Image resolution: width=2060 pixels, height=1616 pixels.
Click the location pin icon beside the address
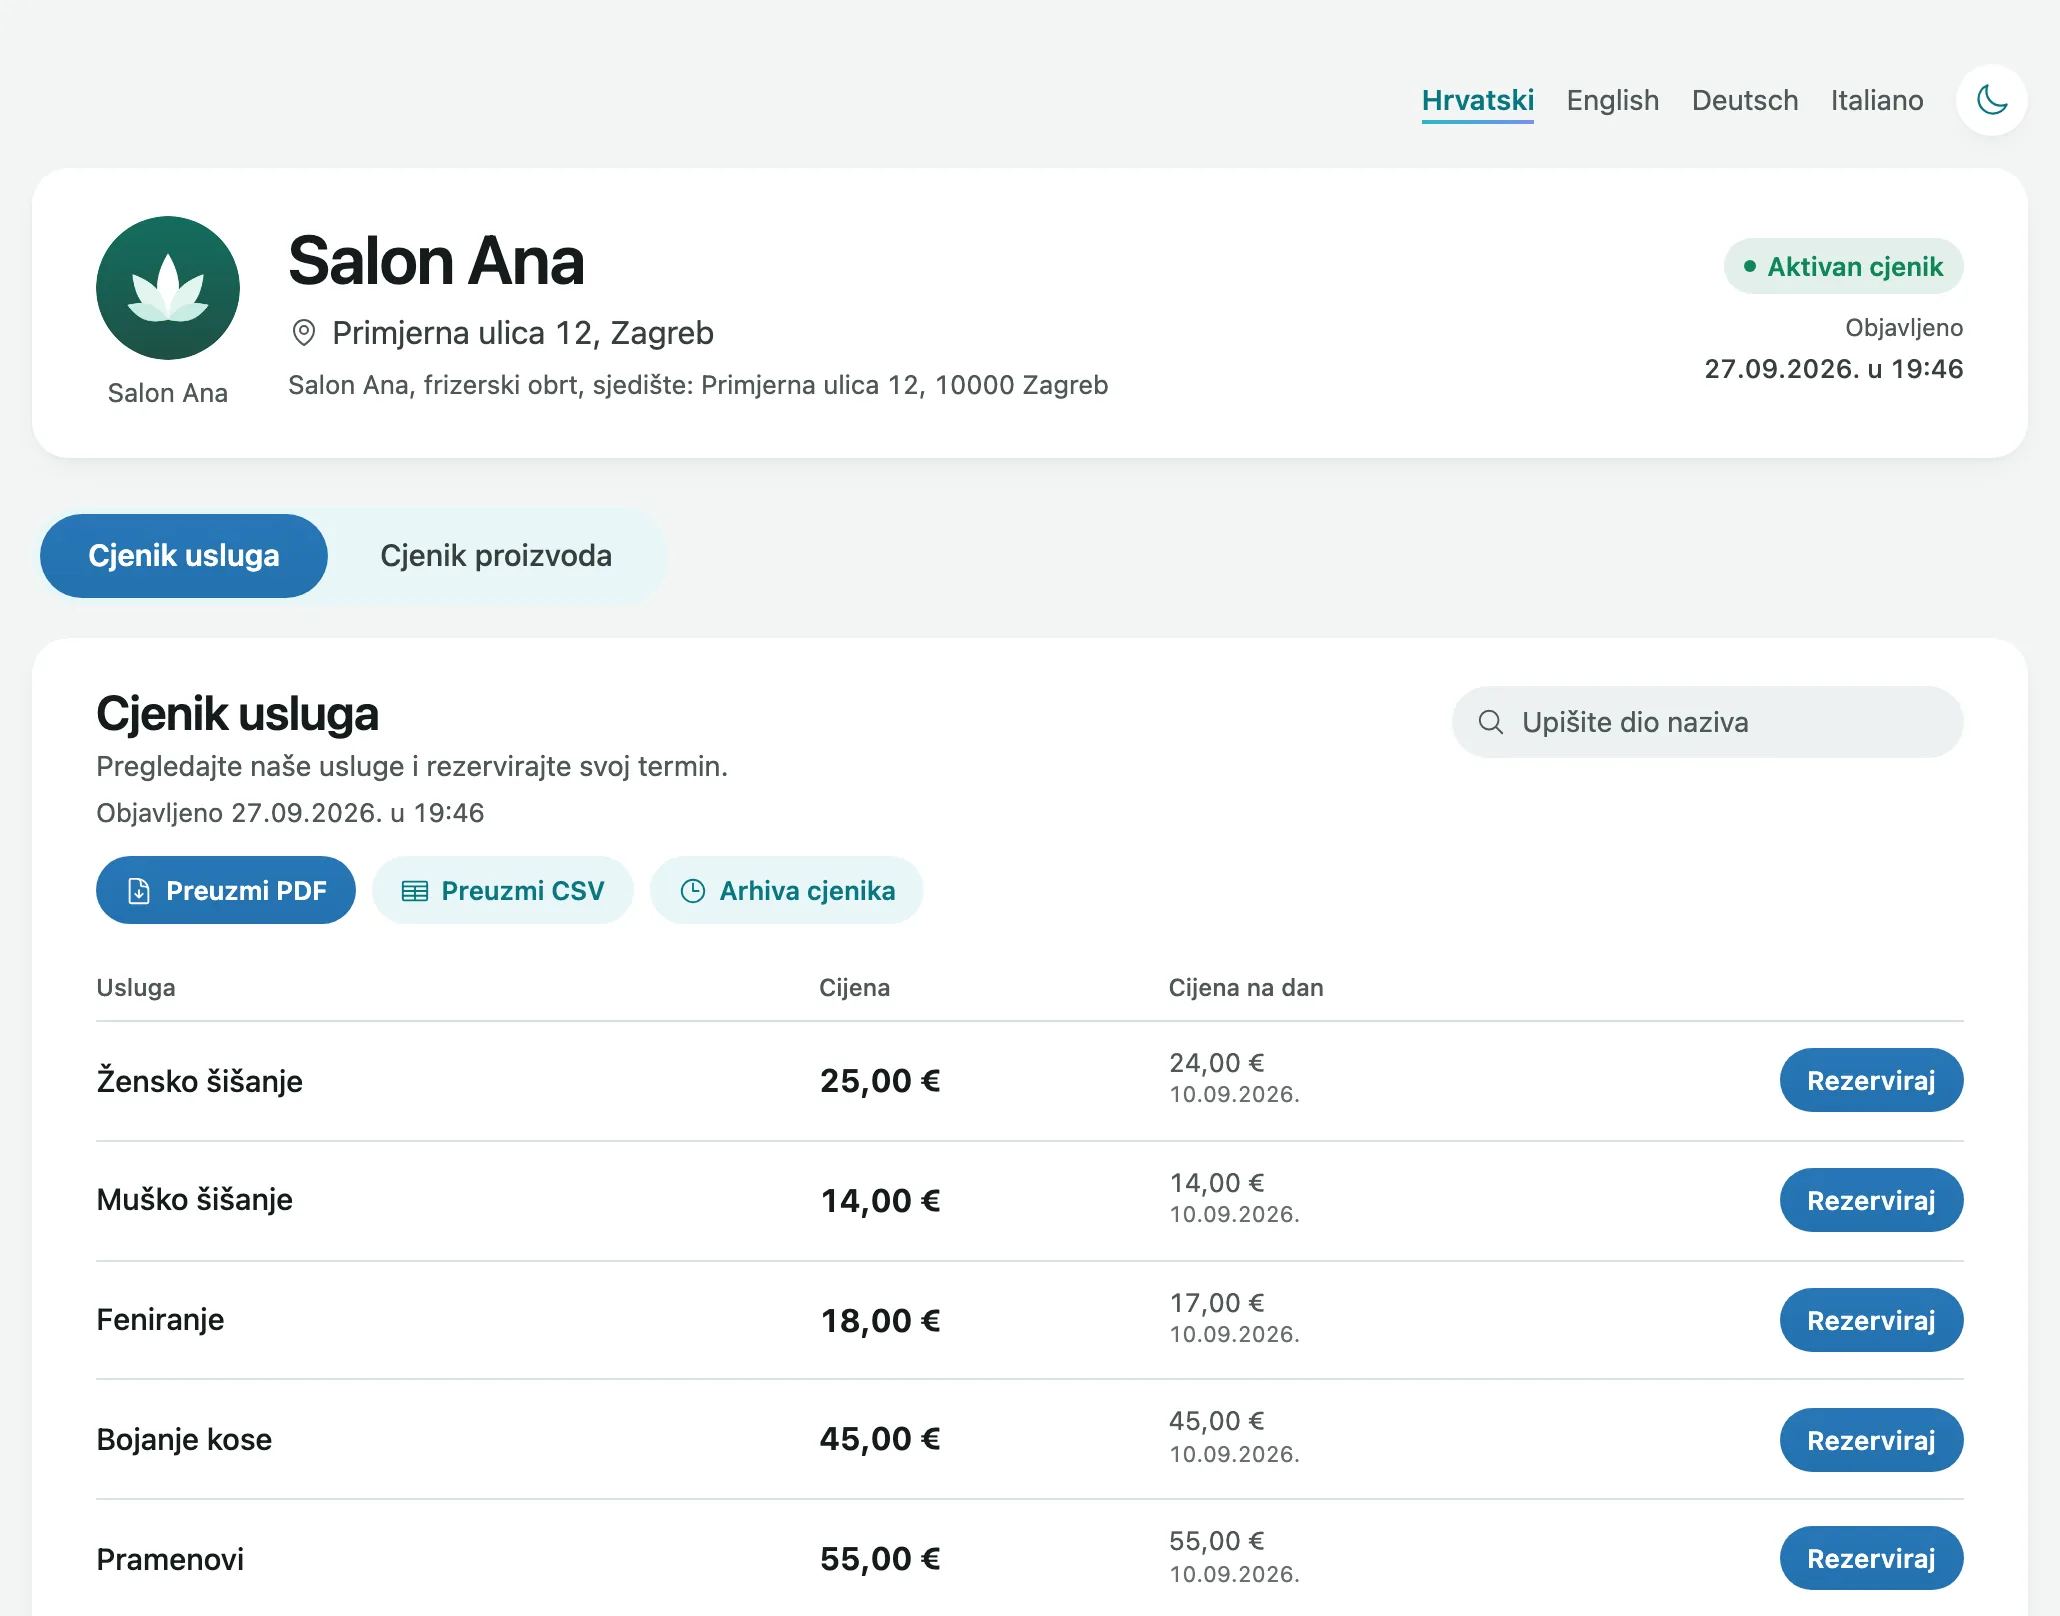pyautogui.click(x=304, y=333)
